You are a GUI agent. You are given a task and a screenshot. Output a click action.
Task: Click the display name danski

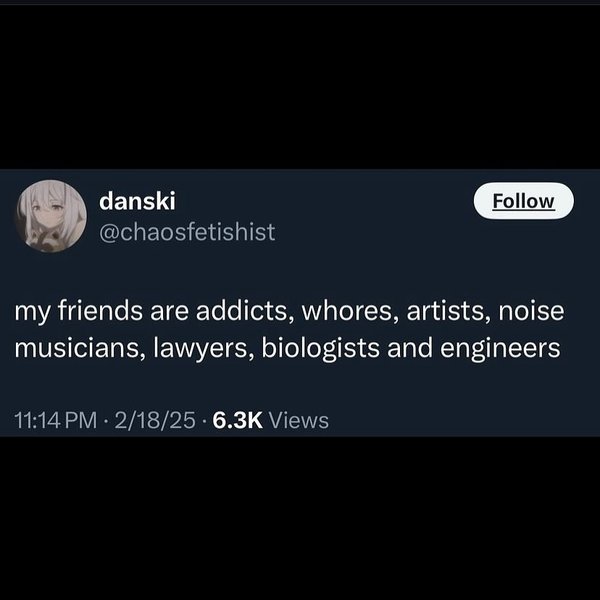tap(137, 201)
